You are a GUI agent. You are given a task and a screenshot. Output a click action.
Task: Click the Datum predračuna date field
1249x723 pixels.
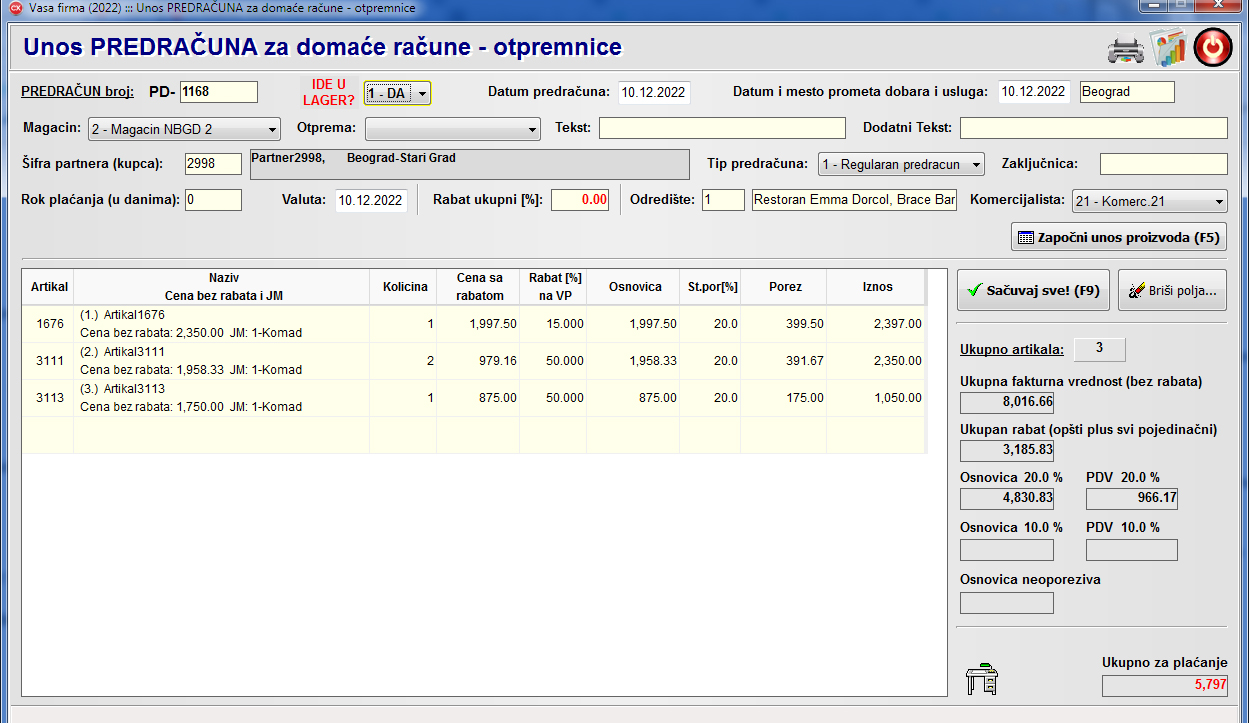(x=654, y=92)
